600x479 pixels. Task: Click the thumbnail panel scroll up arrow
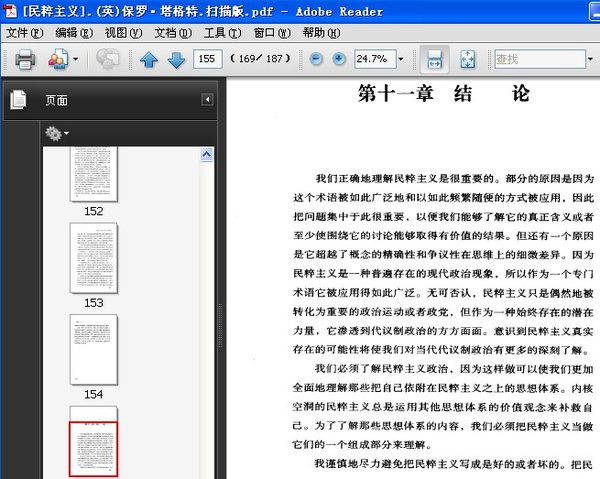(x=207, y=155)
